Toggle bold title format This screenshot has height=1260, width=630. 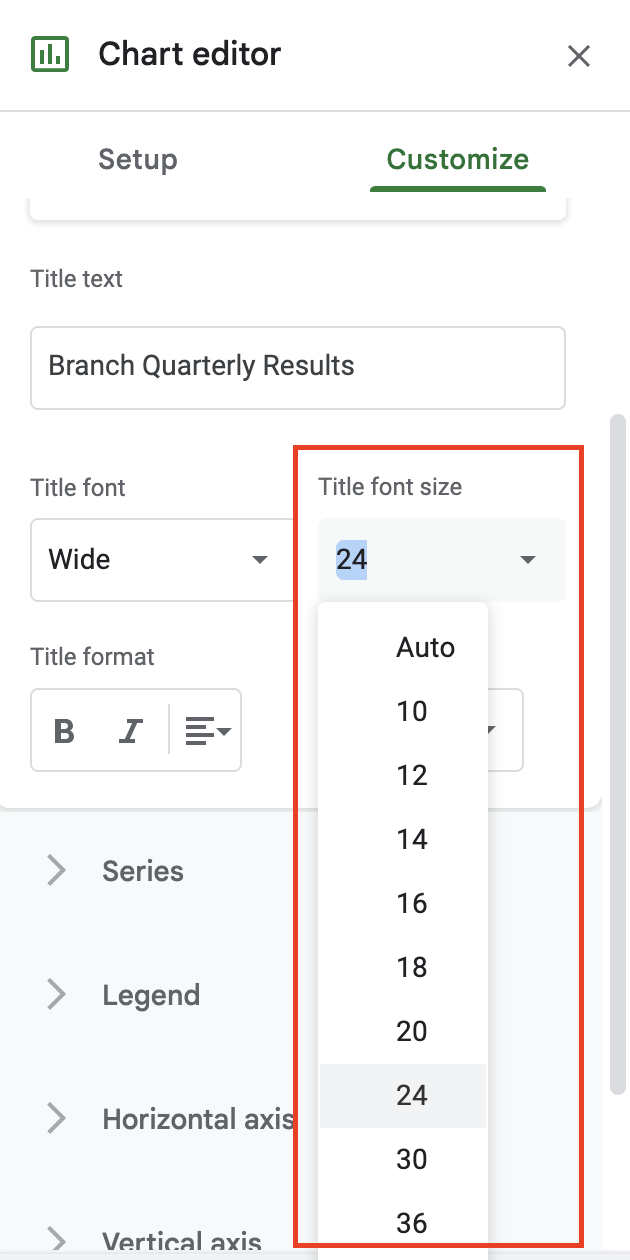pos(65,731)
